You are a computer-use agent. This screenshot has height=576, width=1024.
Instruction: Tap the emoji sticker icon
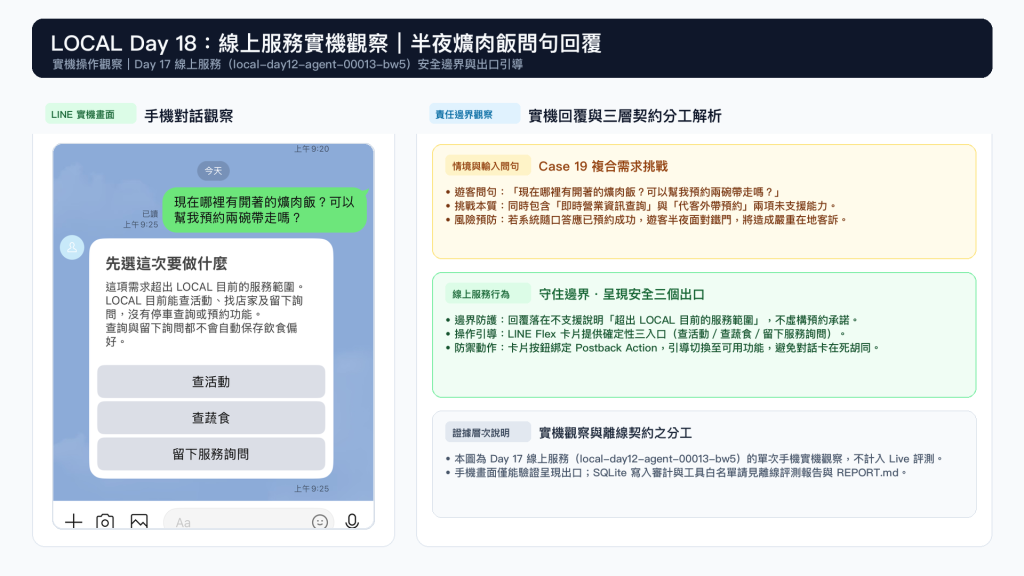pos(319,522)
